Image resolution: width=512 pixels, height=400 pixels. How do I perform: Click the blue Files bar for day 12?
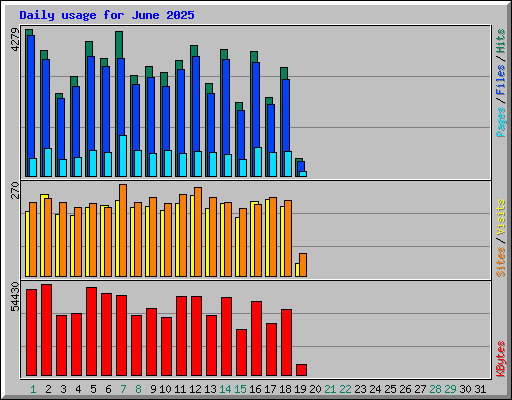196,103
